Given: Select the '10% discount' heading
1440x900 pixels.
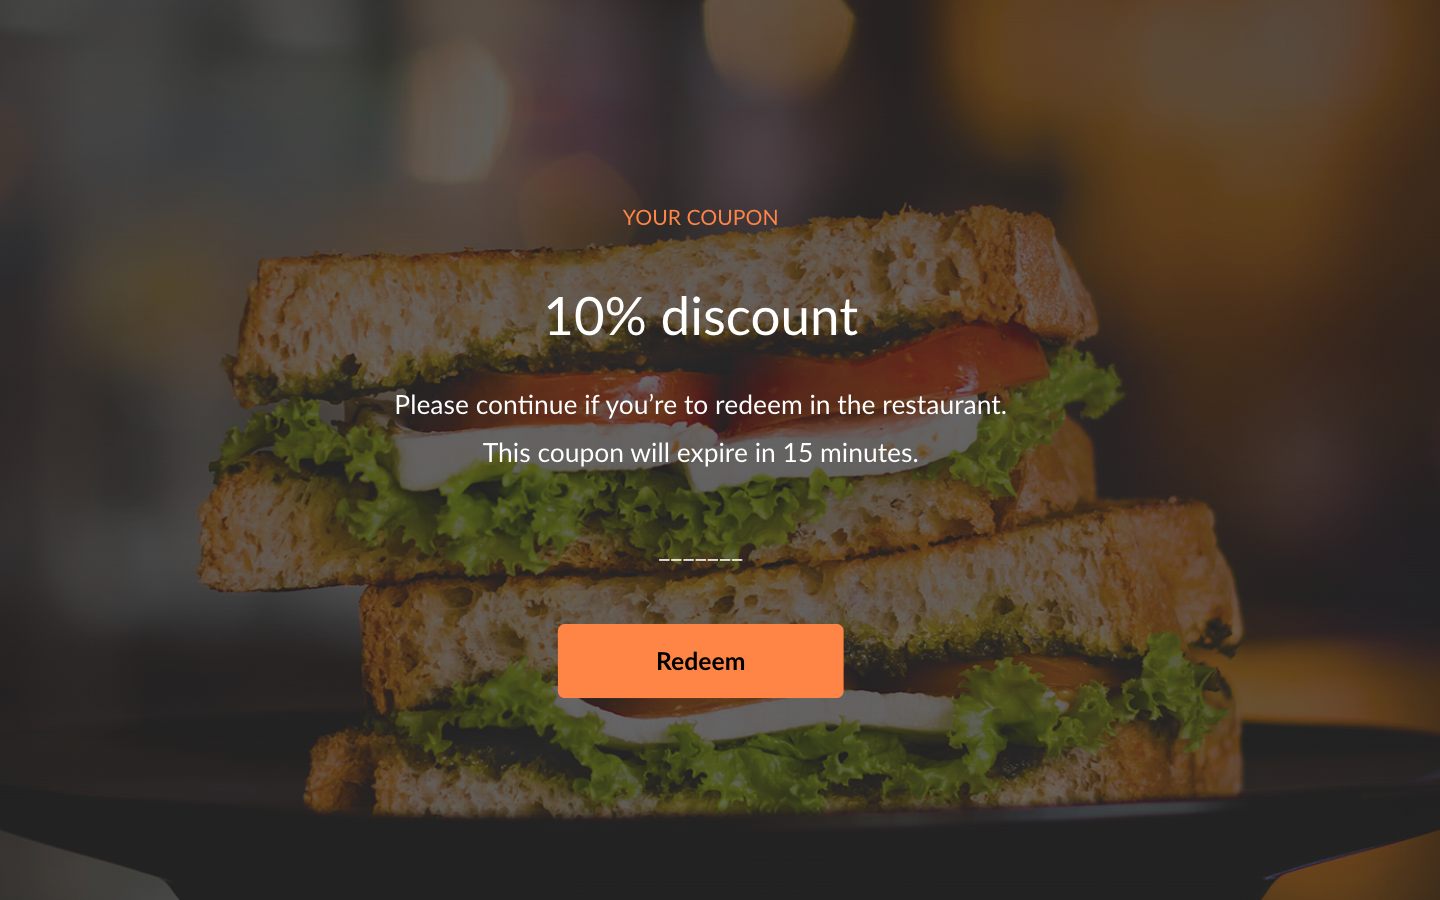Looking at the screenshot, I should (700, 316).
